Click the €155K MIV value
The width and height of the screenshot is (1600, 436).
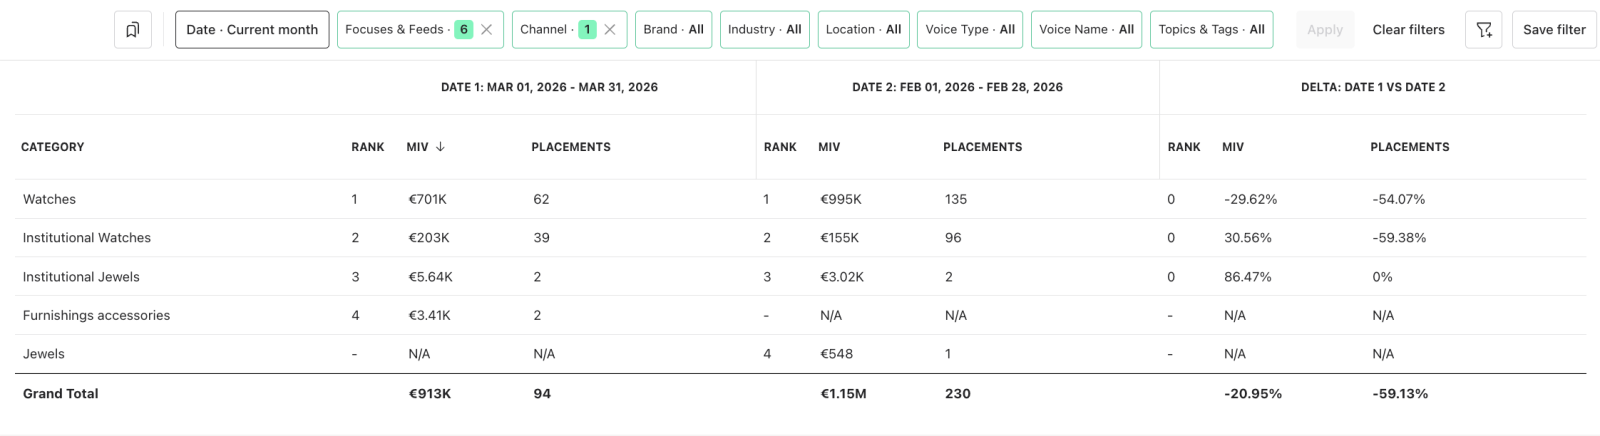point(840,238)
